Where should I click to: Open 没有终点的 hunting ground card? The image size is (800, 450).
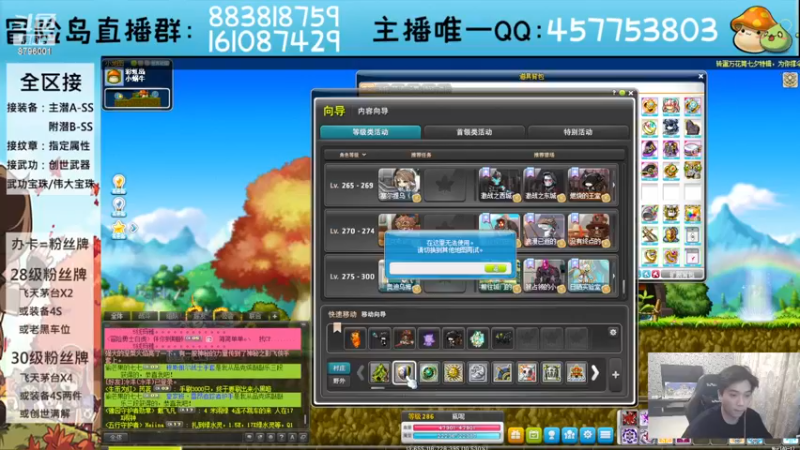coord(588,230)
